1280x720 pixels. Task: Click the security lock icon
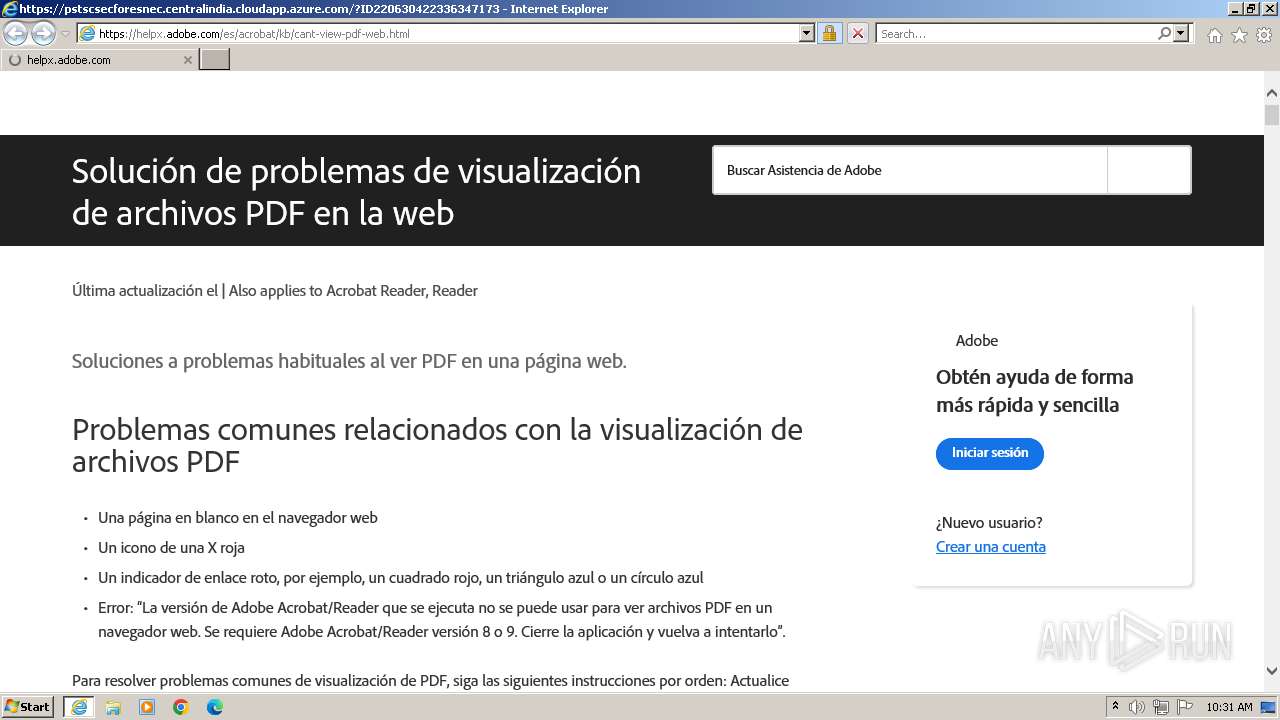tap(829, 33)
